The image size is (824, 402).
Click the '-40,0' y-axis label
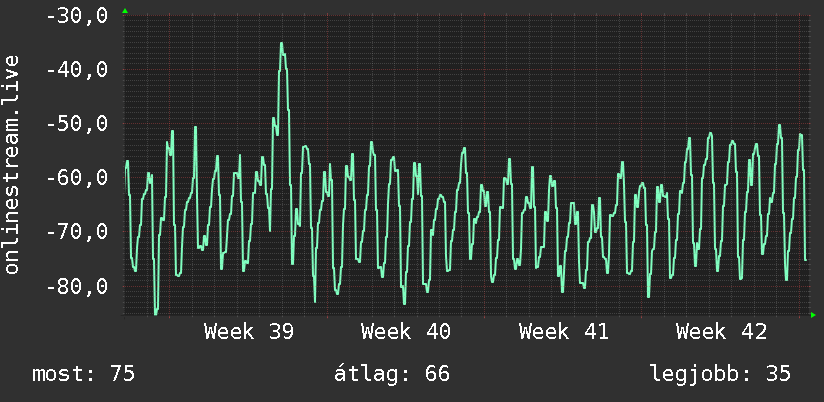tap(77, 70)
